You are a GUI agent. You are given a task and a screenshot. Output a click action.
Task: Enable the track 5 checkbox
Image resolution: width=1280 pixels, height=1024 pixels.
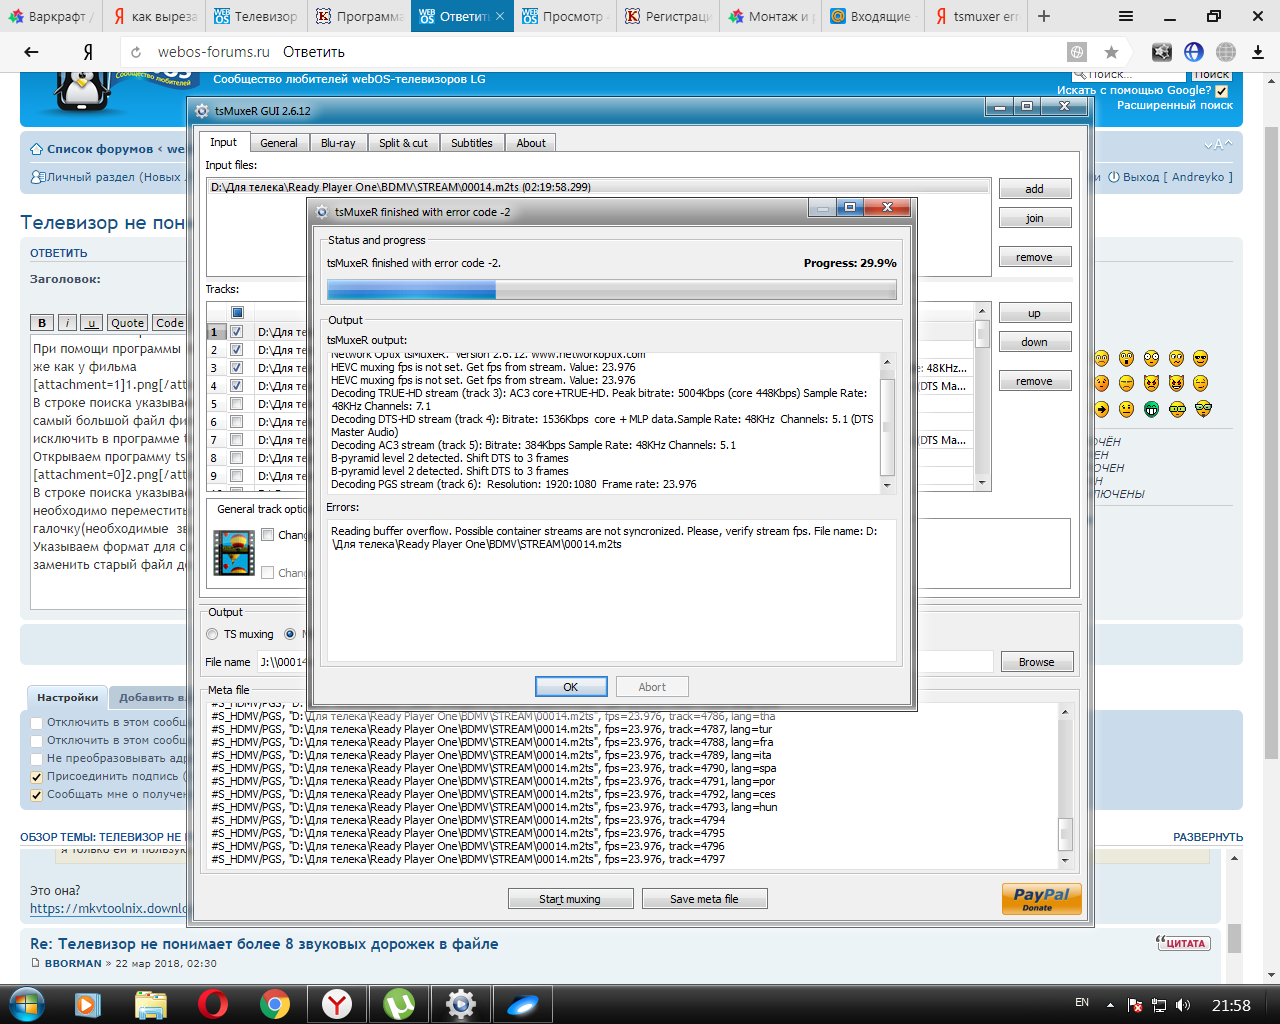[237, 404]
